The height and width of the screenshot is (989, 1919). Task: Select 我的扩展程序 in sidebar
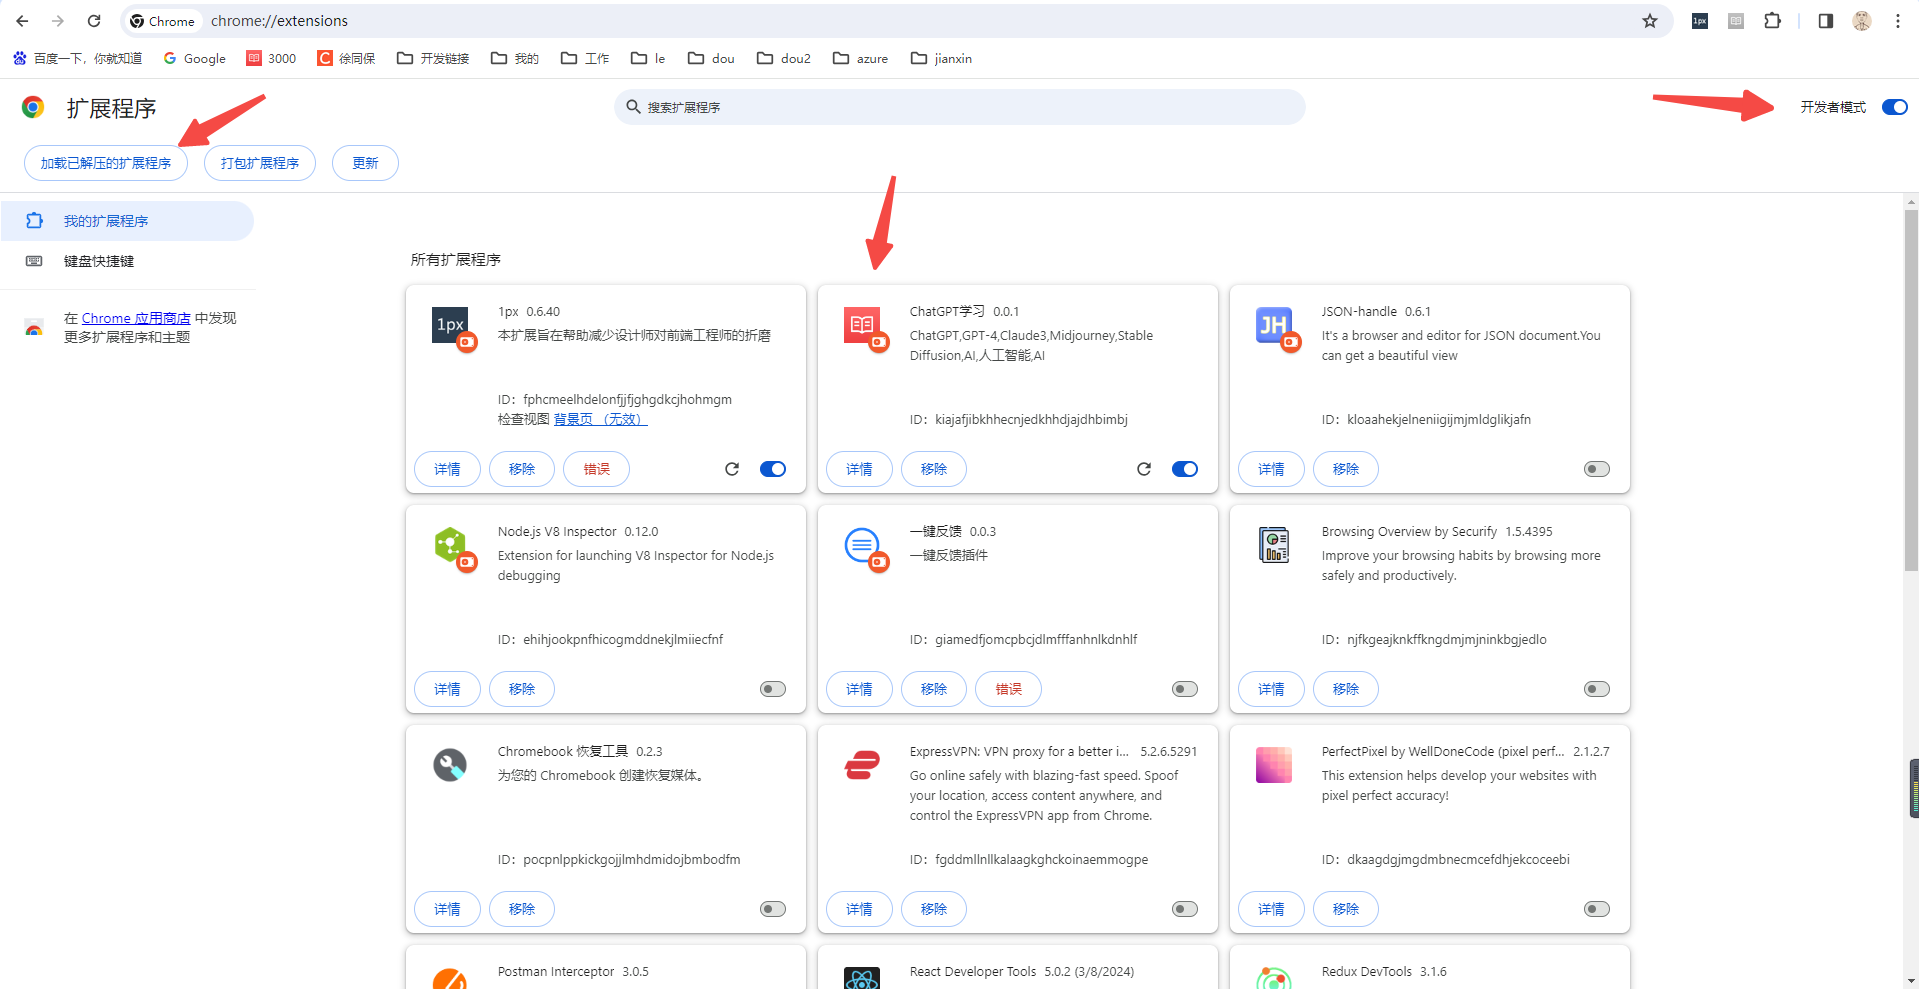point(127,221)
